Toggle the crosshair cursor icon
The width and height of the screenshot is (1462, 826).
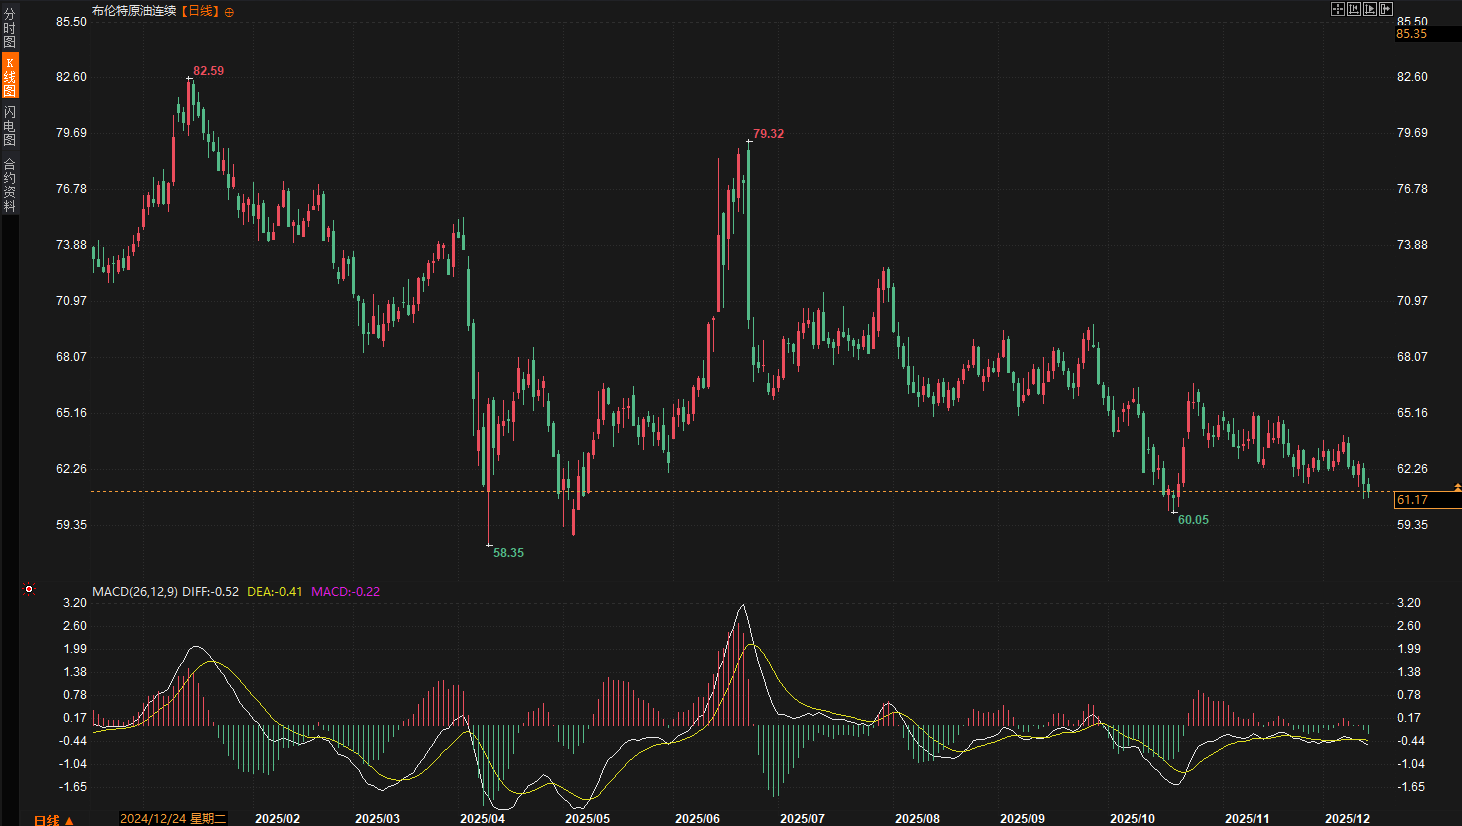coord(1337,9)
